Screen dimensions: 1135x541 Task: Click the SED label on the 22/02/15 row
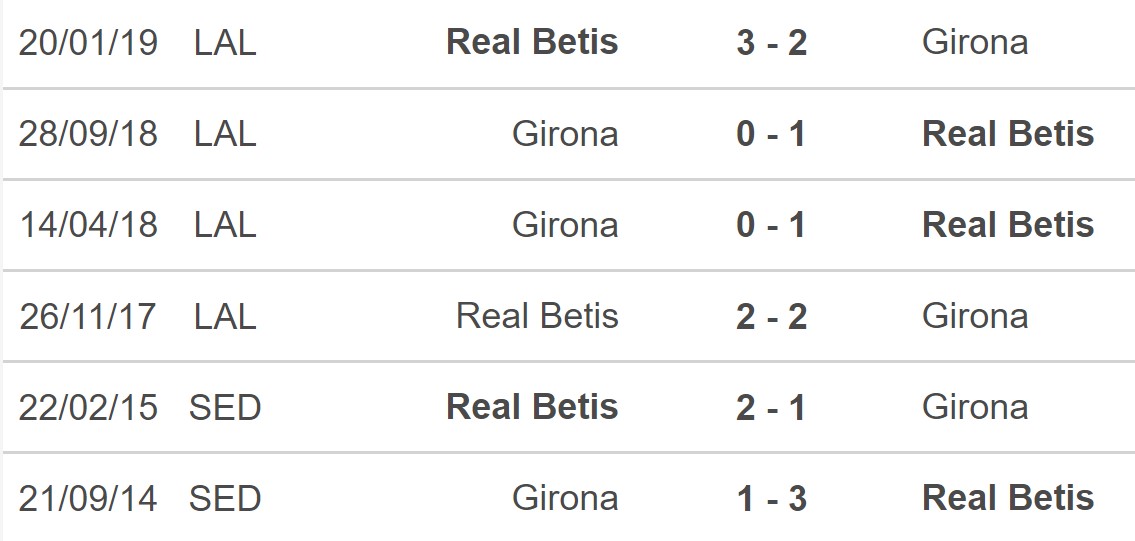coord(225,407)
